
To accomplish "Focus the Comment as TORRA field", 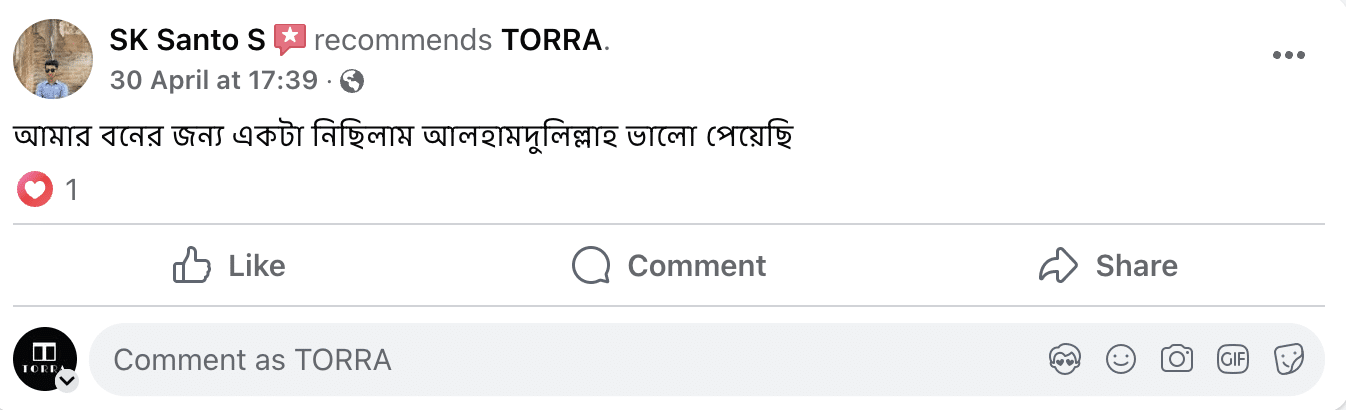I will point(560,359).
